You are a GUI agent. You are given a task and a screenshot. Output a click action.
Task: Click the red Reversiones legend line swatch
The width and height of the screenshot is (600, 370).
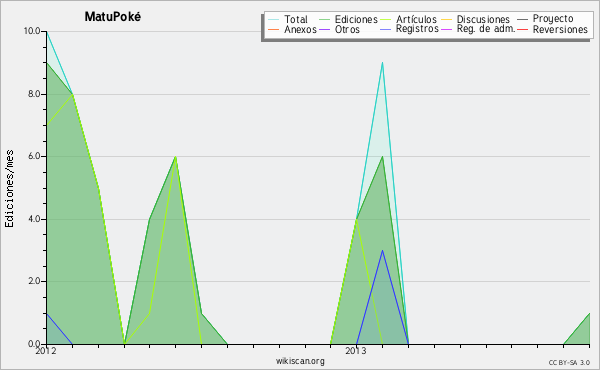(x=523, y=29)
